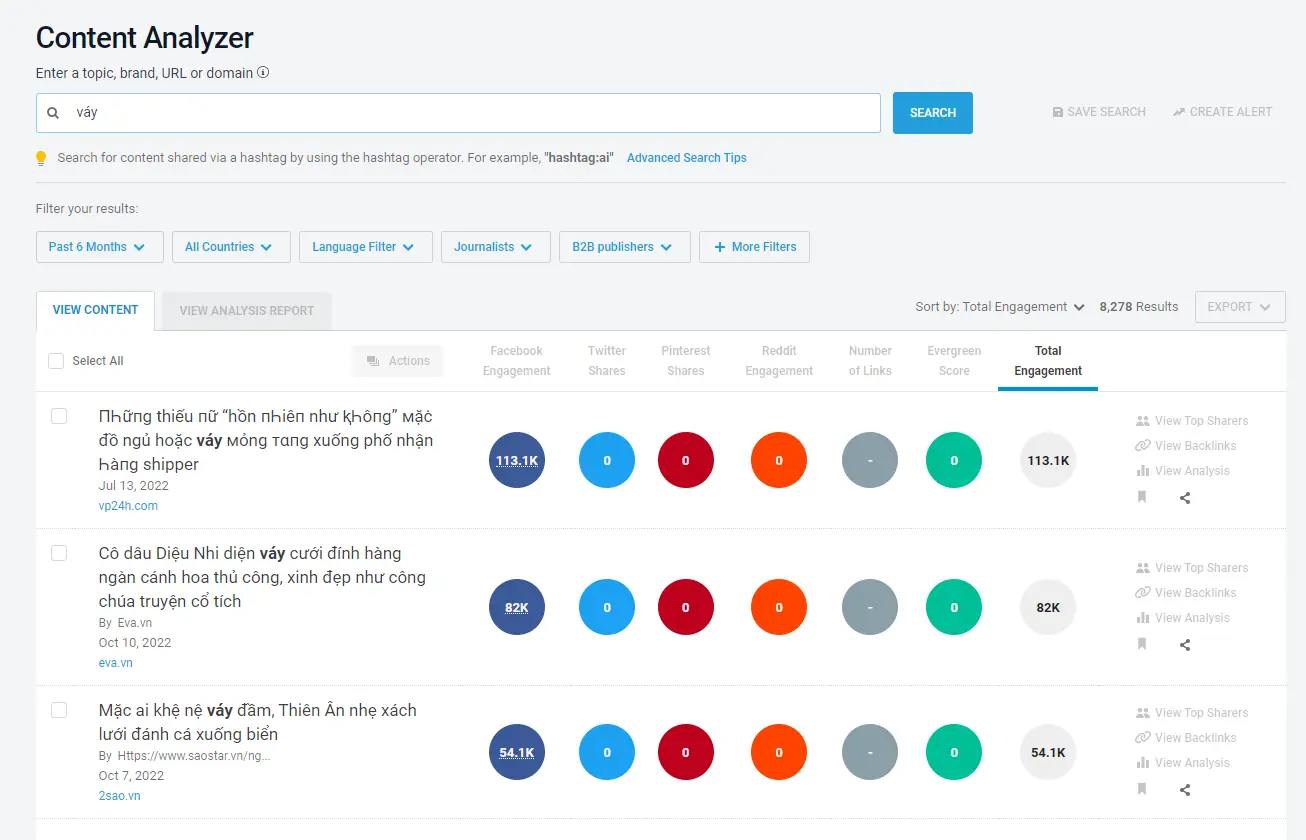Switch to the View Analysis Report tab
Image resolution: width=1306 pixels, height=840 pixels.
[246, 311]
